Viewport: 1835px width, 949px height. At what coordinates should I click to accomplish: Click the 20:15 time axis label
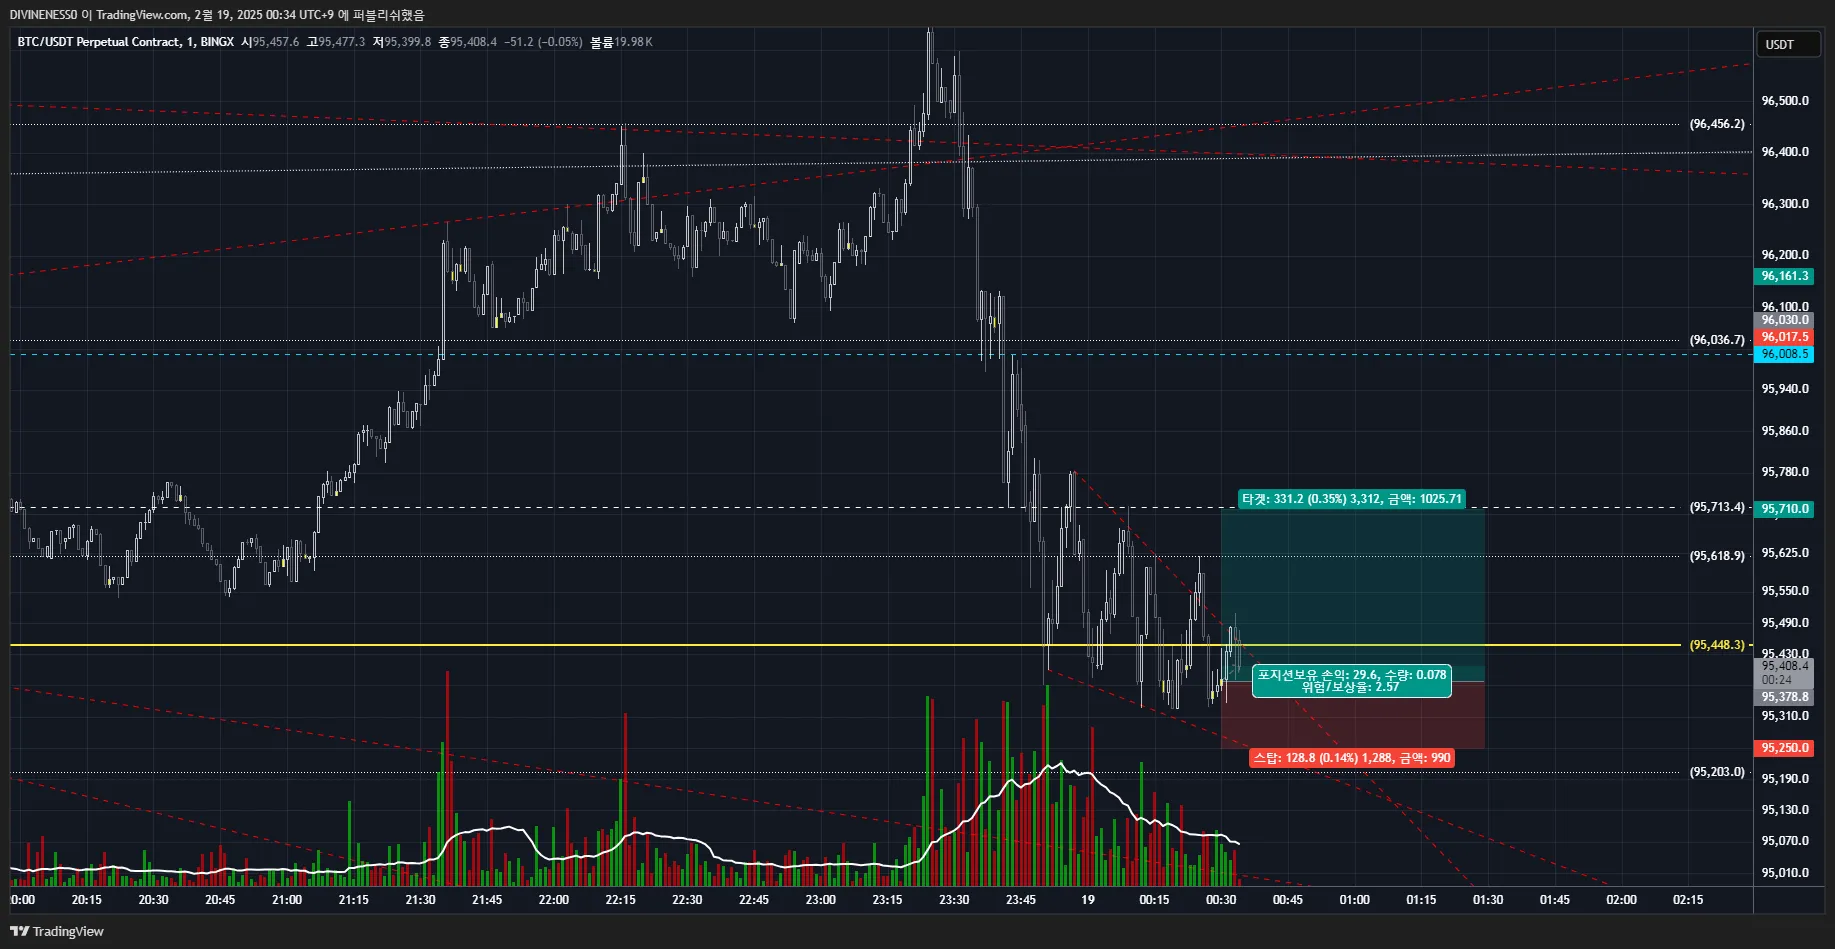tap(87, 900)
